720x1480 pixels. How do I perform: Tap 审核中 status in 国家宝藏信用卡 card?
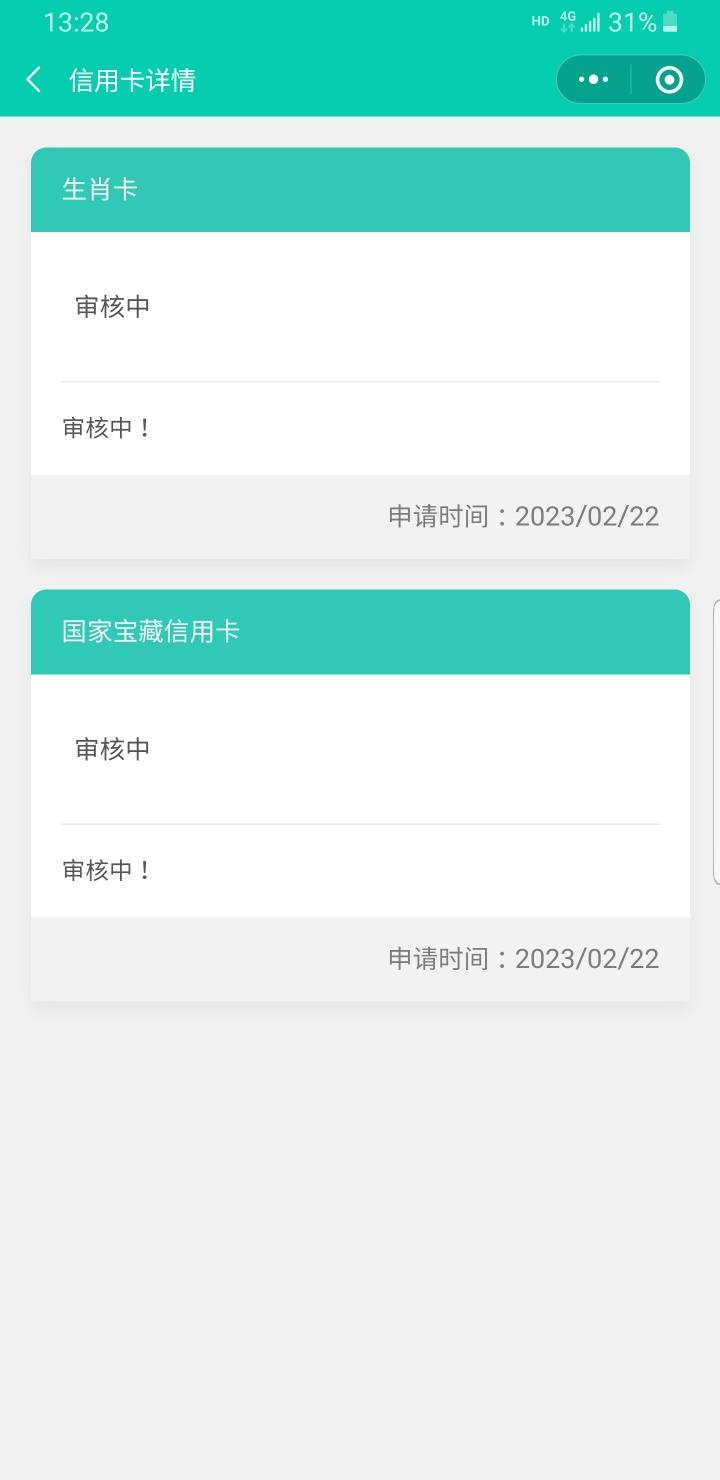point(113,748)
